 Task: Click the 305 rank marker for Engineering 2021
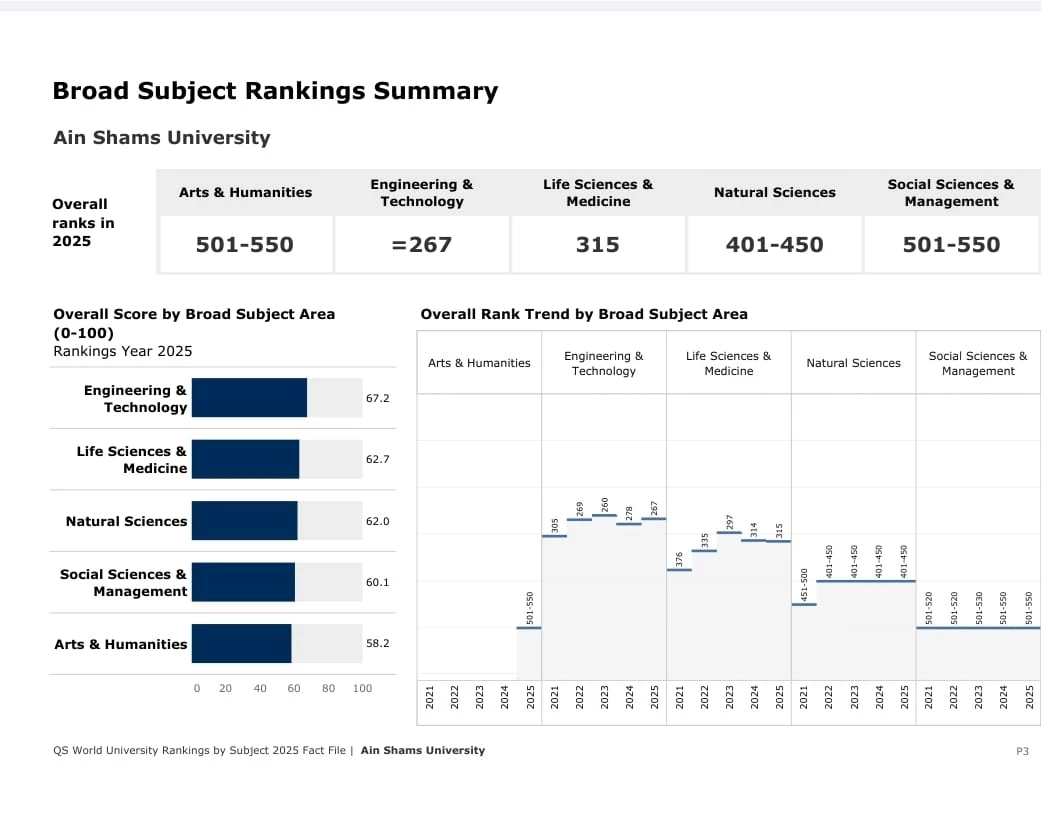[x=554, y=536]
